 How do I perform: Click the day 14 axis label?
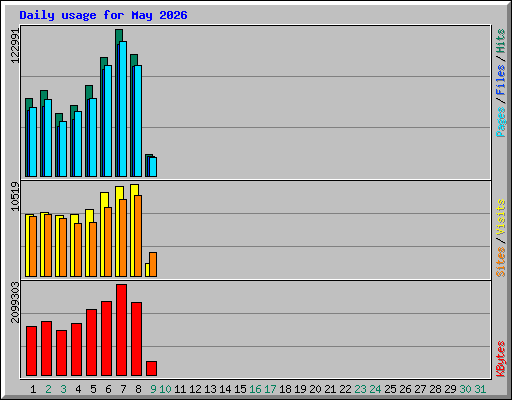point(225,389)
